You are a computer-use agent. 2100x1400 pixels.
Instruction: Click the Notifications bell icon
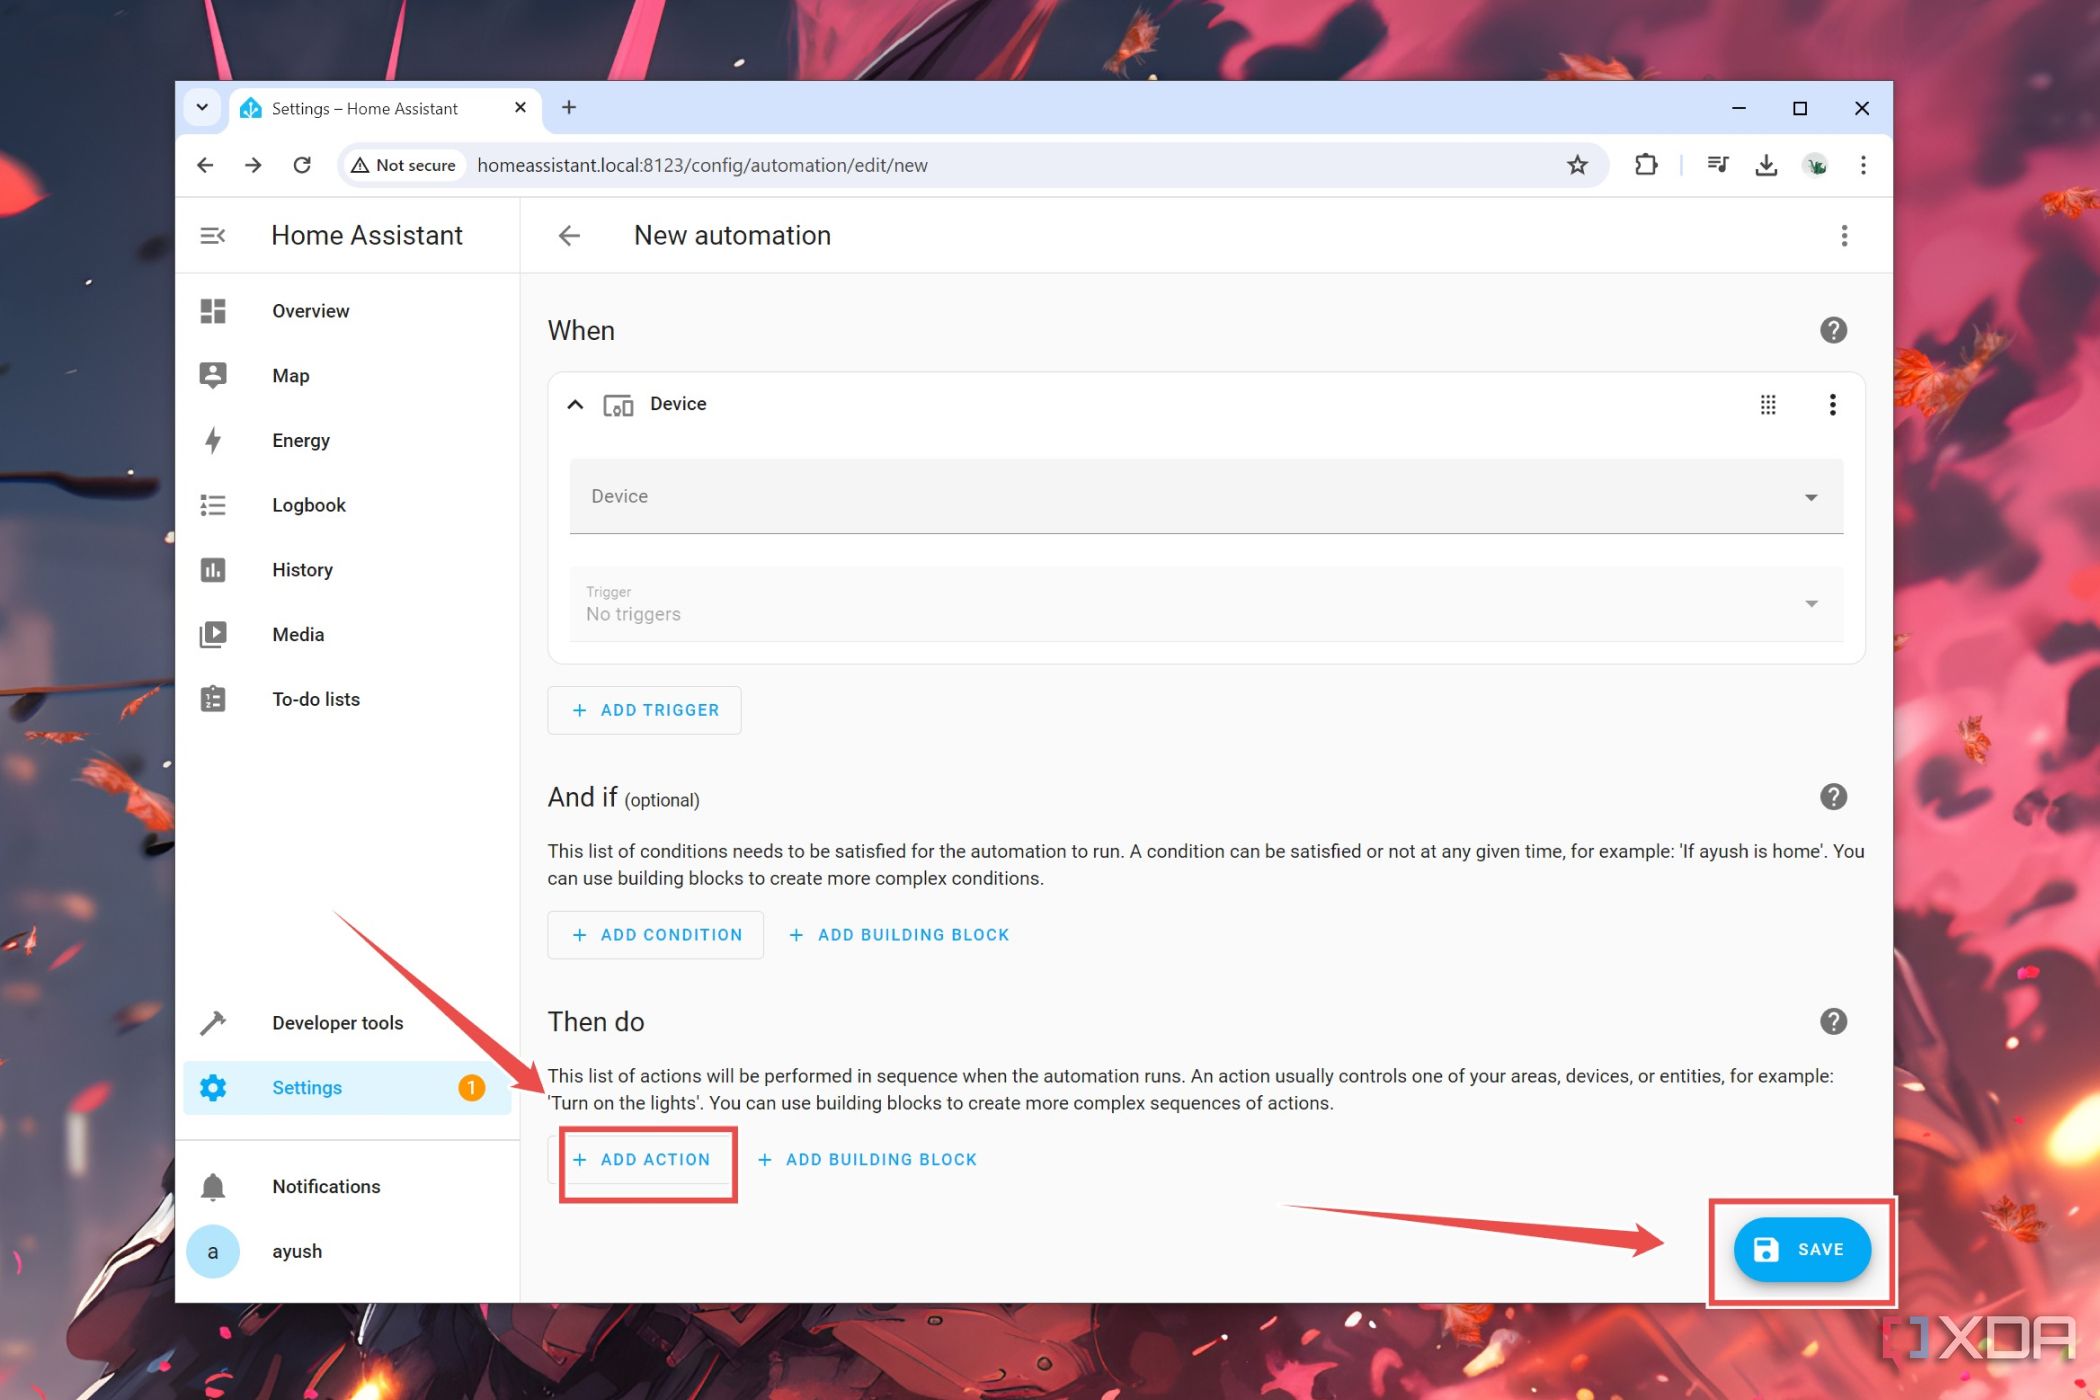coord(214,1186)
